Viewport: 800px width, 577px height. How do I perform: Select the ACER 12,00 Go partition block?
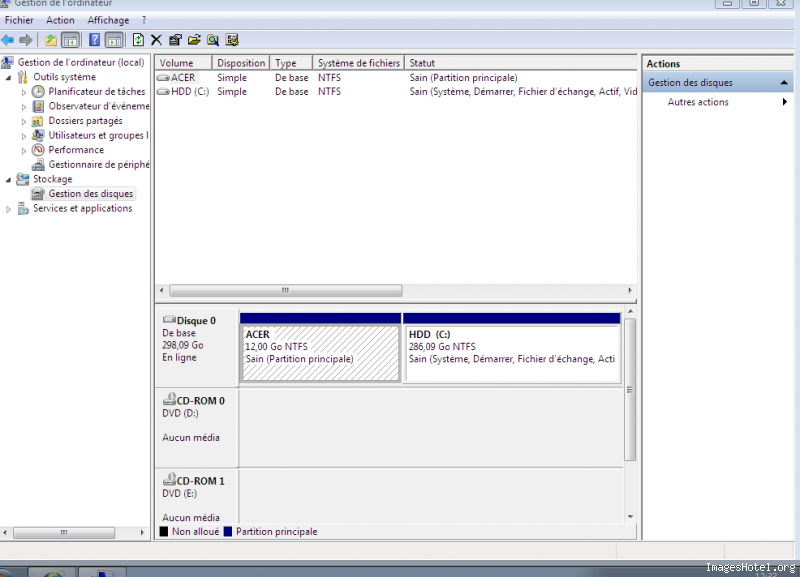(320, 352)
